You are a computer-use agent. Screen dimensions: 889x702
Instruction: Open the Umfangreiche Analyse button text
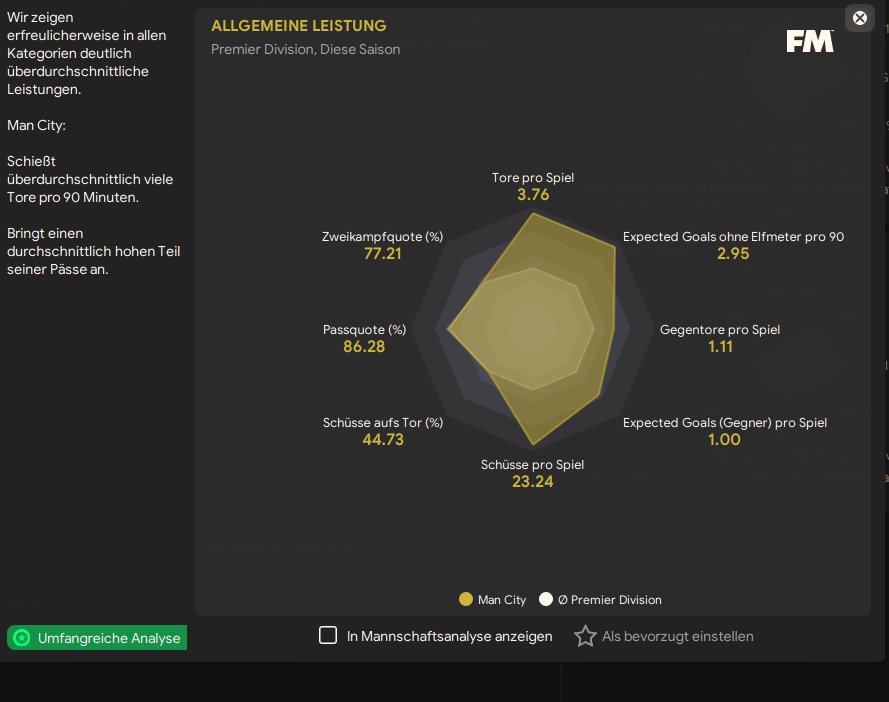tap(109, 638)
